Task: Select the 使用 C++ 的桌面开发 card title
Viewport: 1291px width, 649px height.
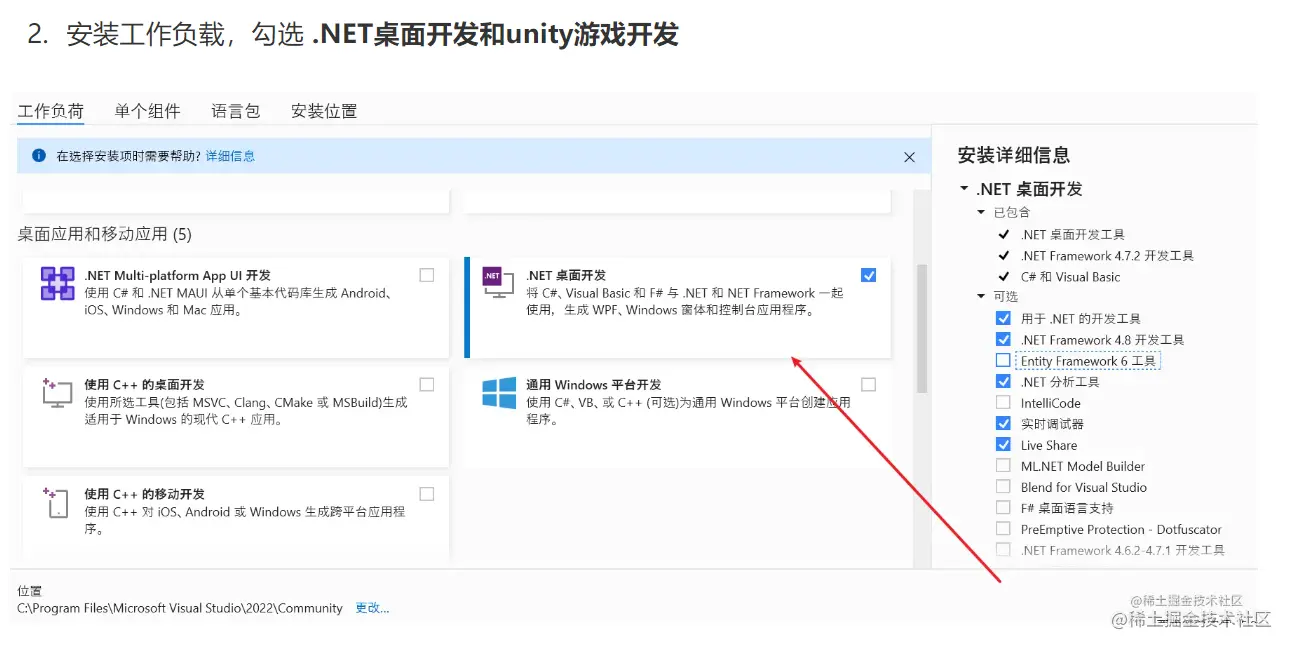Action: tap(144, 384)
